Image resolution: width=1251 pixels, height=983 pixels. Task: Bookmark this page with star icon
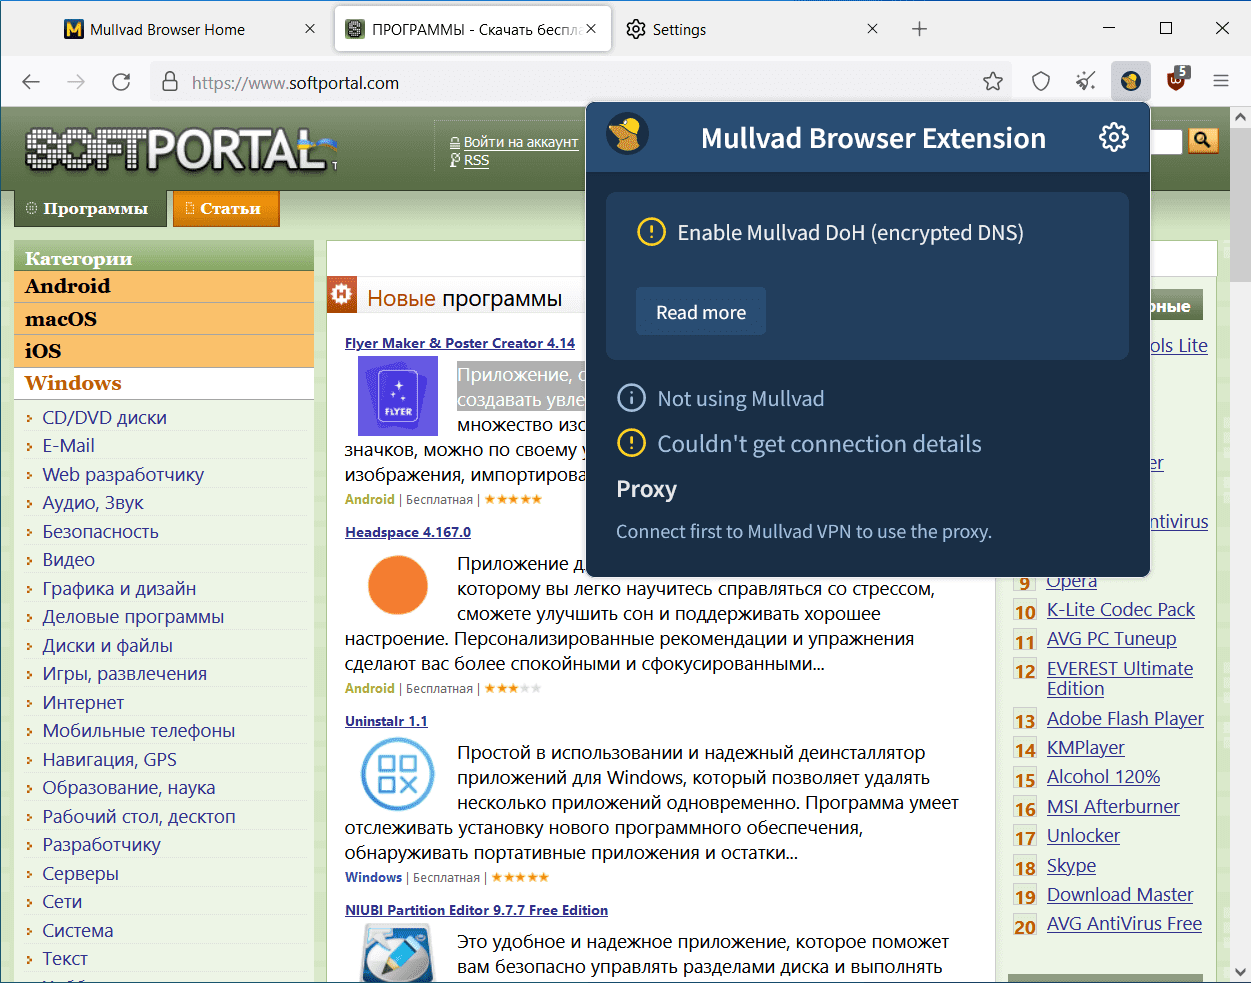click(x=993, y=82)
